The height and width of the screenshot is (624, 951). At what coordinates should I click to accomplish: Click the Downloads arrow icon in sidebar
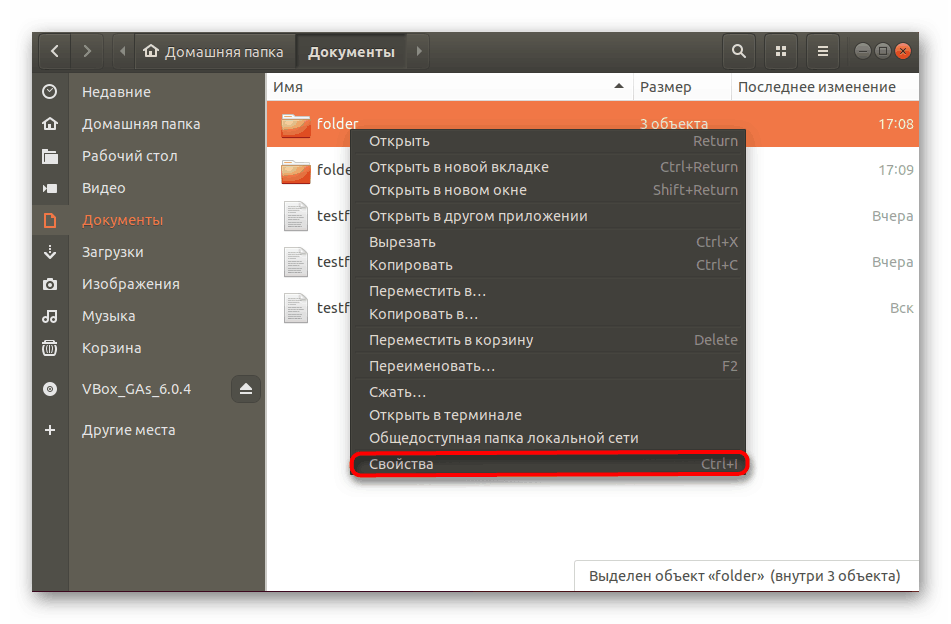click(x=50, y=252)
